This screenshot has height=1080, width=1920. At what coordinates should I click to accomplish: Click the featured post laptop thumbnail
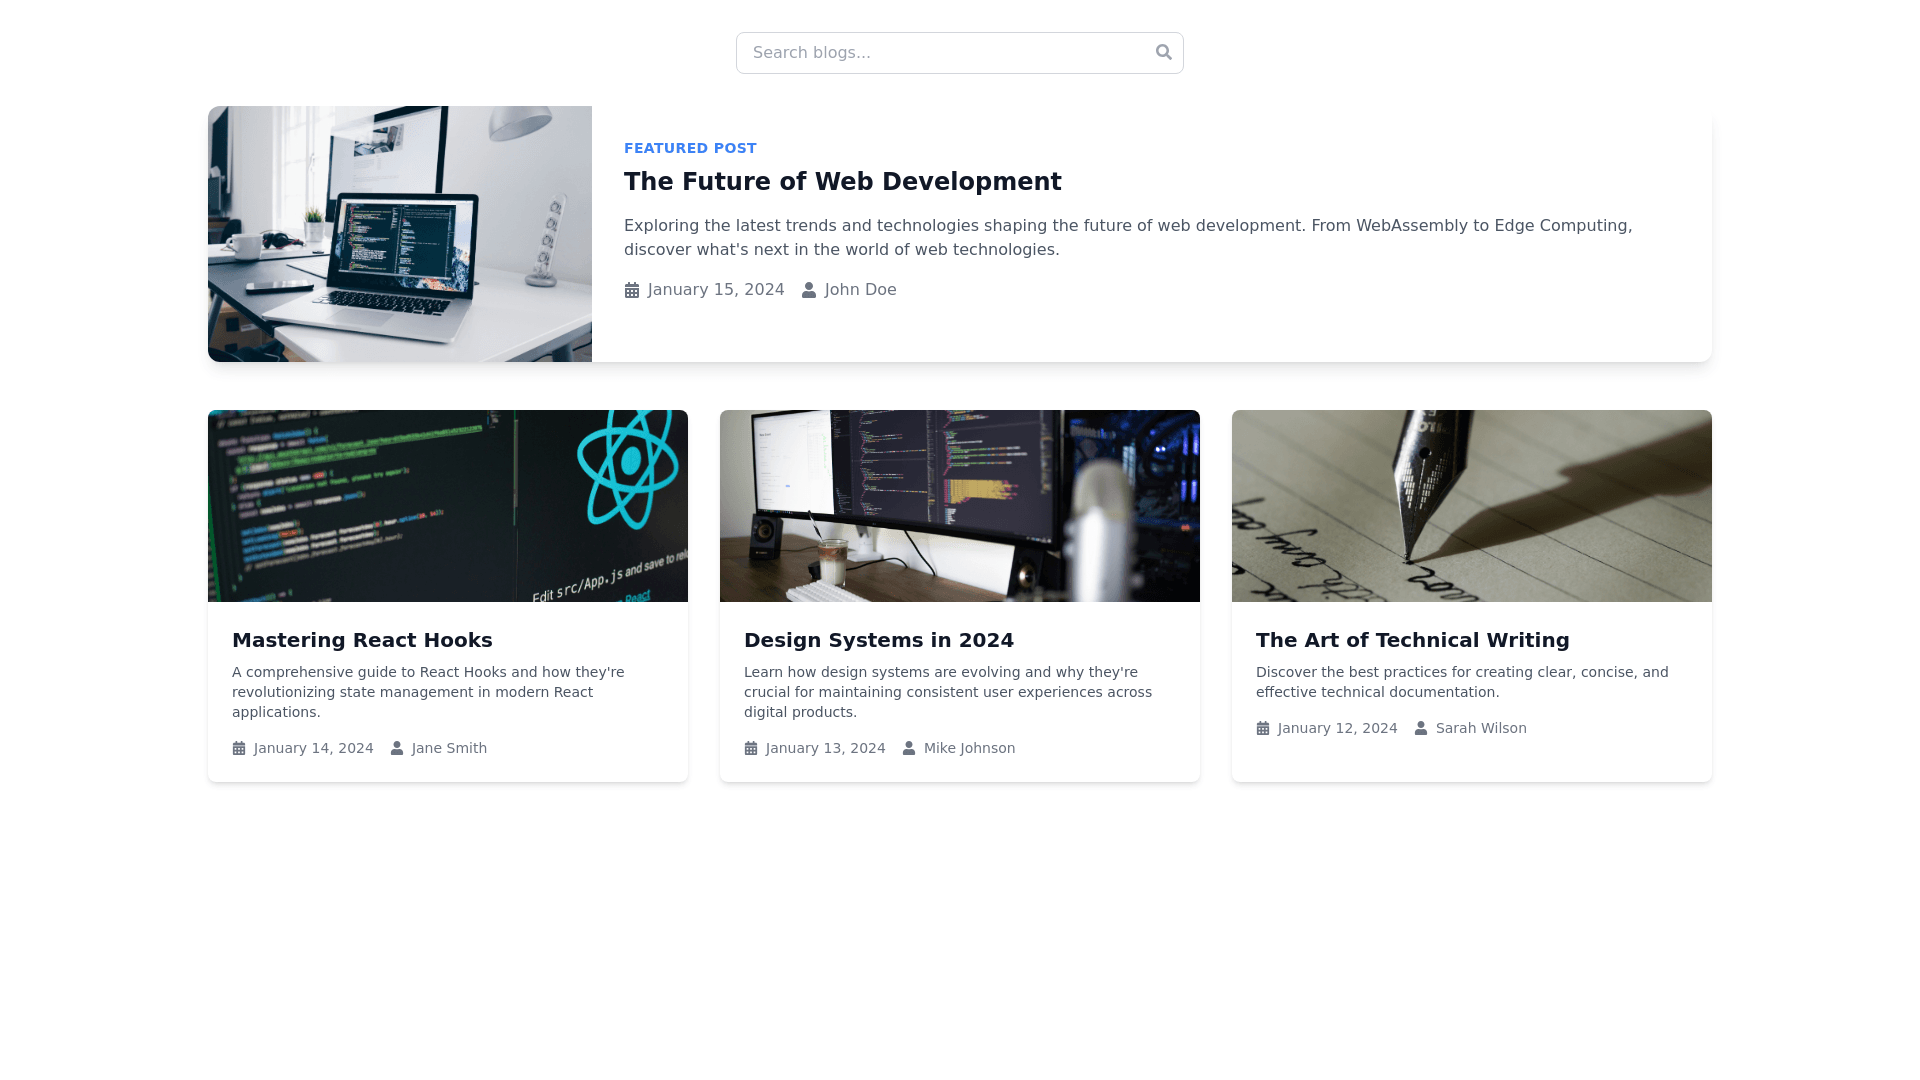pos(400,234)
